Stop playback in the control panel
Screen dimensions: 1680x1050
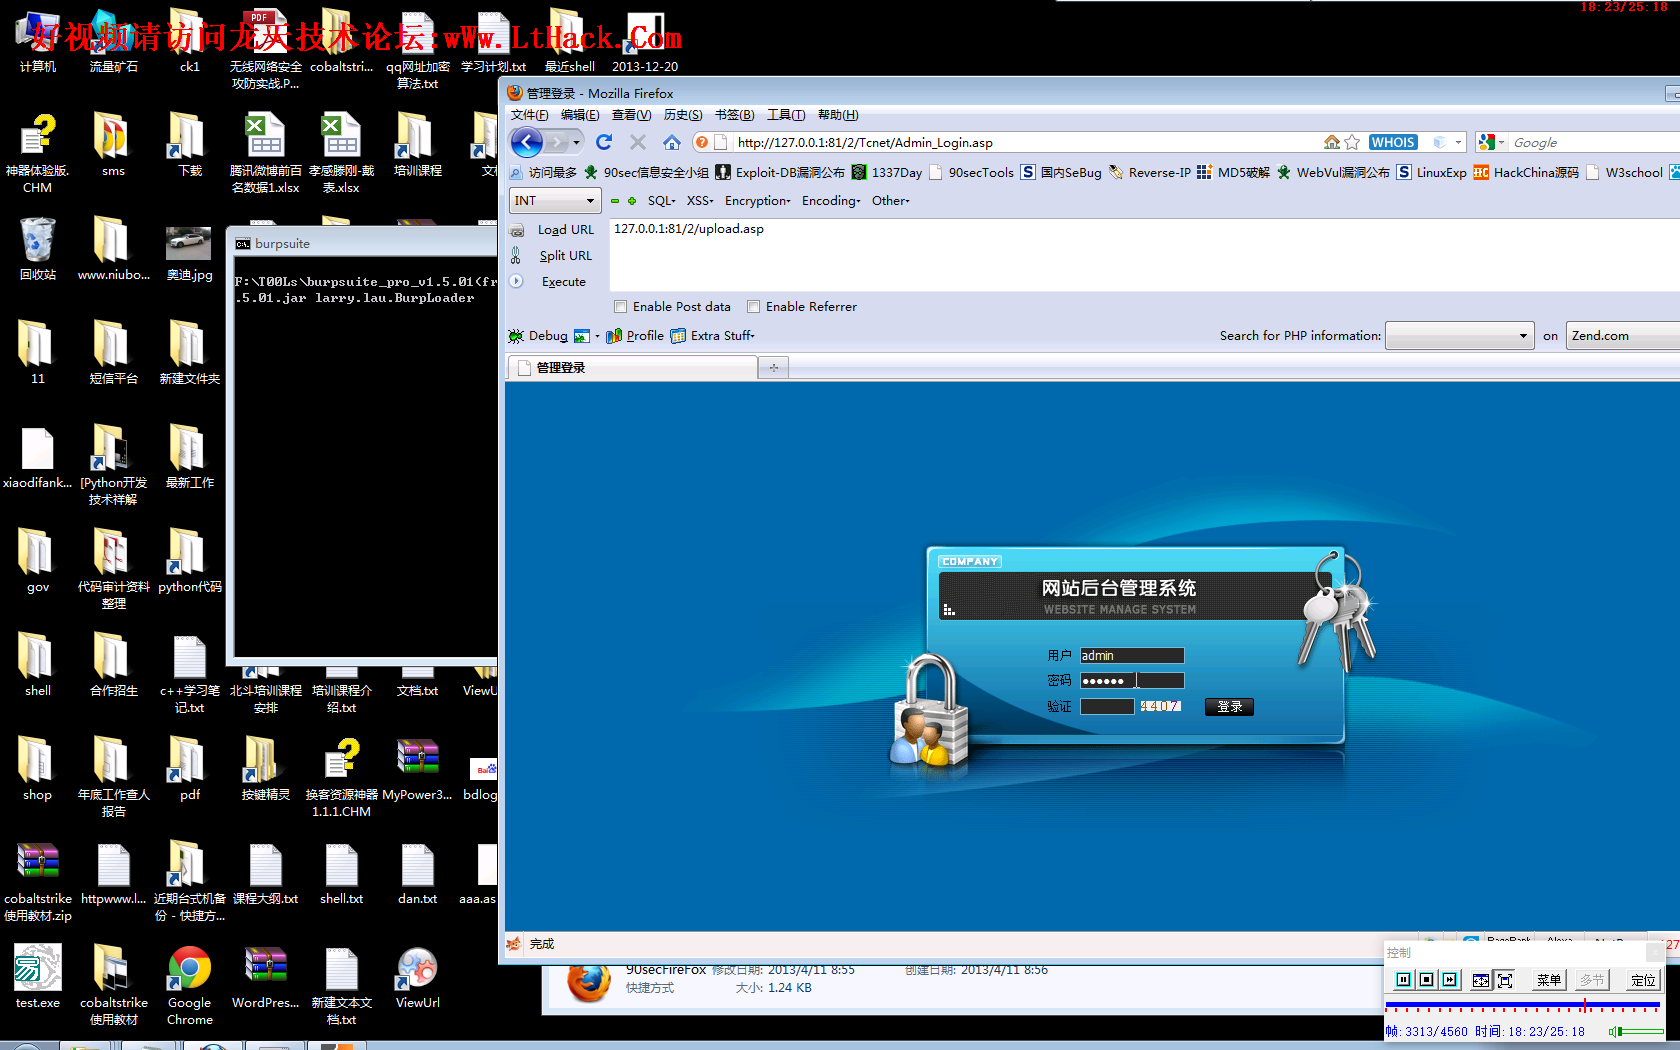tap(1426, 980)
